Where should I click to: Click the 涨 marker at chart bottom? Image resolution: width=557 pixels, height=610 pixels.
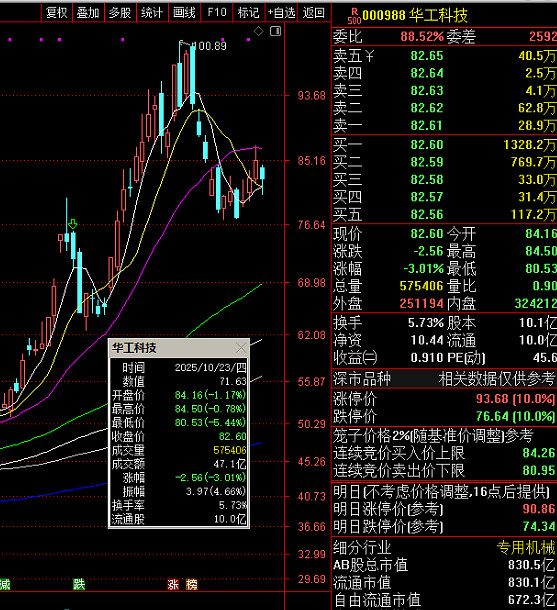[173, 584]
